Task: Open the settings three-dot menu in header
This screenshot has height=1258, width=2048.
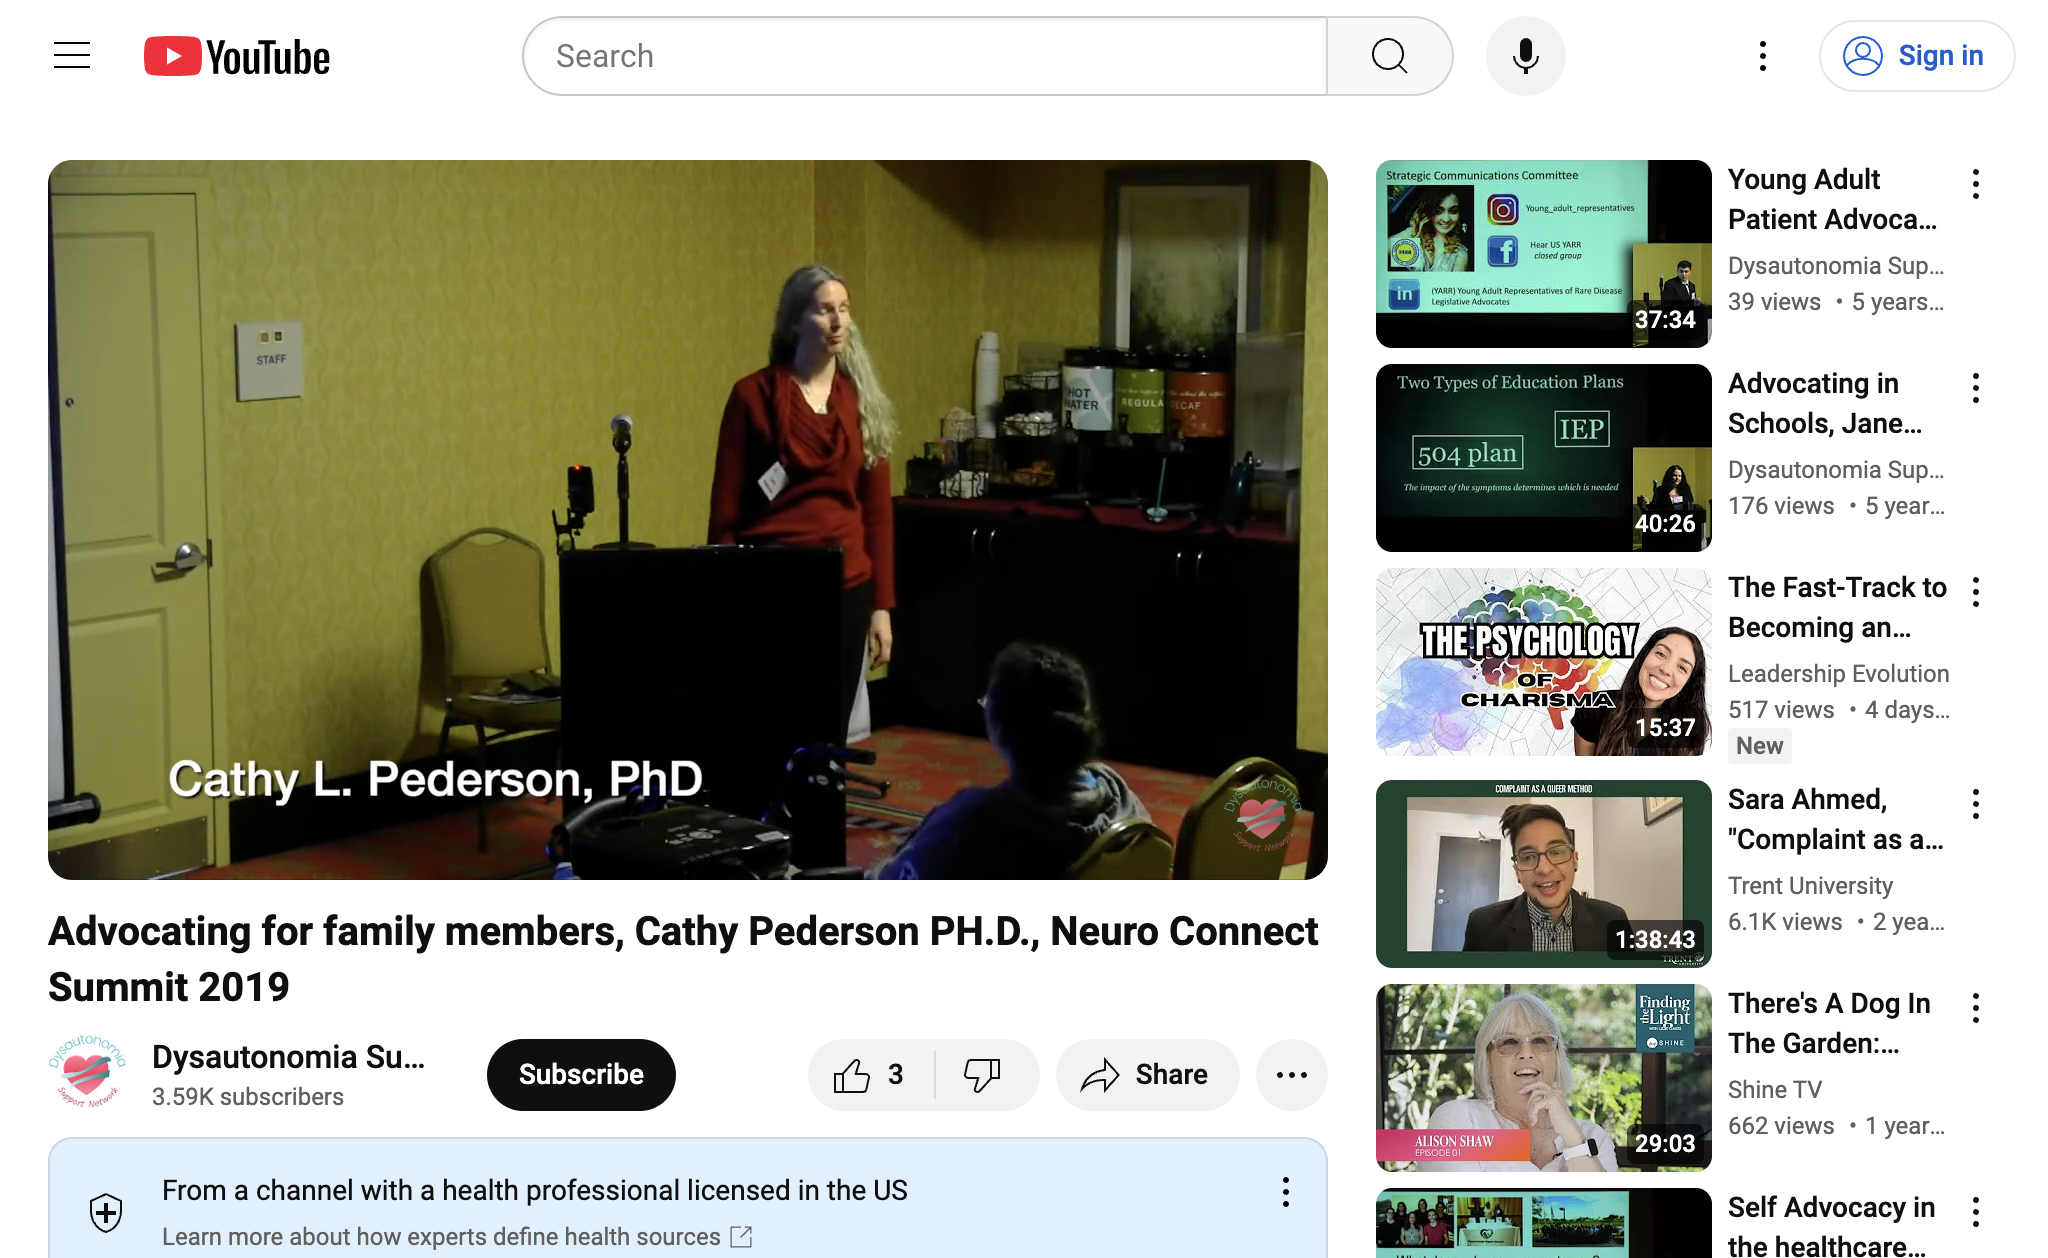Action: click(1762, 56)
